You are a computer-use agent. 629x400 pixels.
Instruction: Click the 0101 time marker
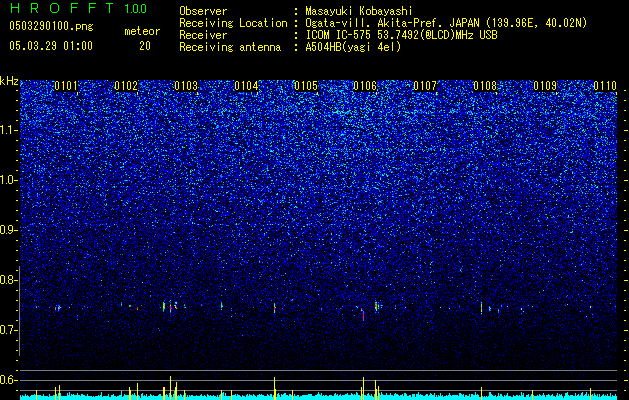pyautogui.click(x=66, y=86)
